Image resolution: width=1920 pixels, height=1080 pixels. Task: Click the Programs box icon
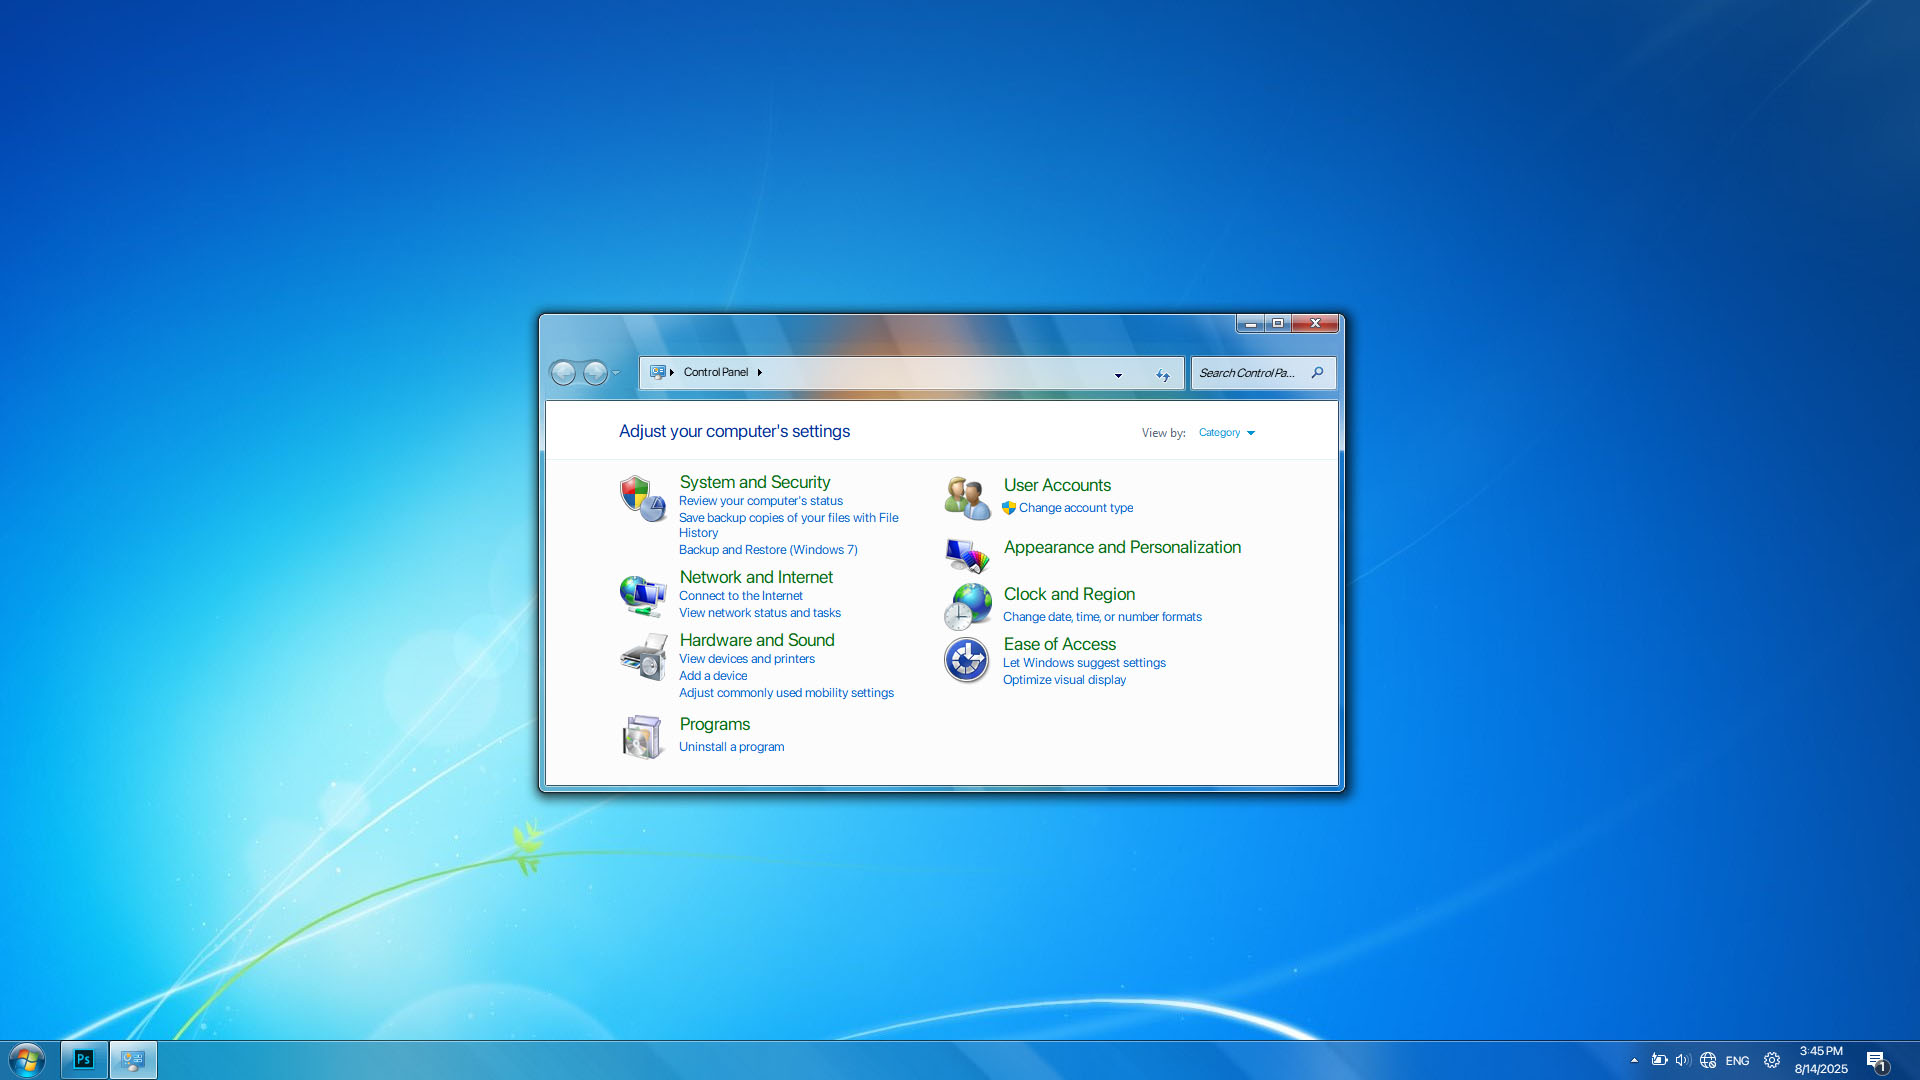click(x=642, y=737)
